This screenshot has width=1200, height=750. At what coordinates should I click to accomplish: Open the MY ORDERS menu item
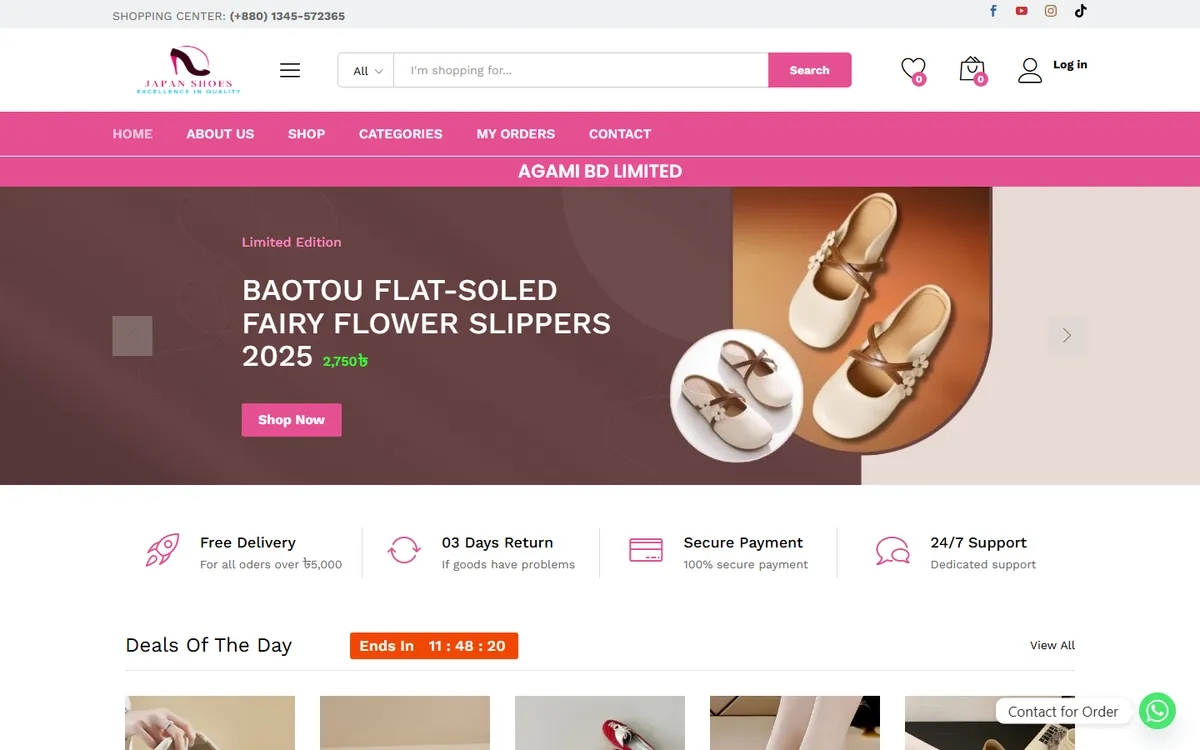[x=516, y=134]
